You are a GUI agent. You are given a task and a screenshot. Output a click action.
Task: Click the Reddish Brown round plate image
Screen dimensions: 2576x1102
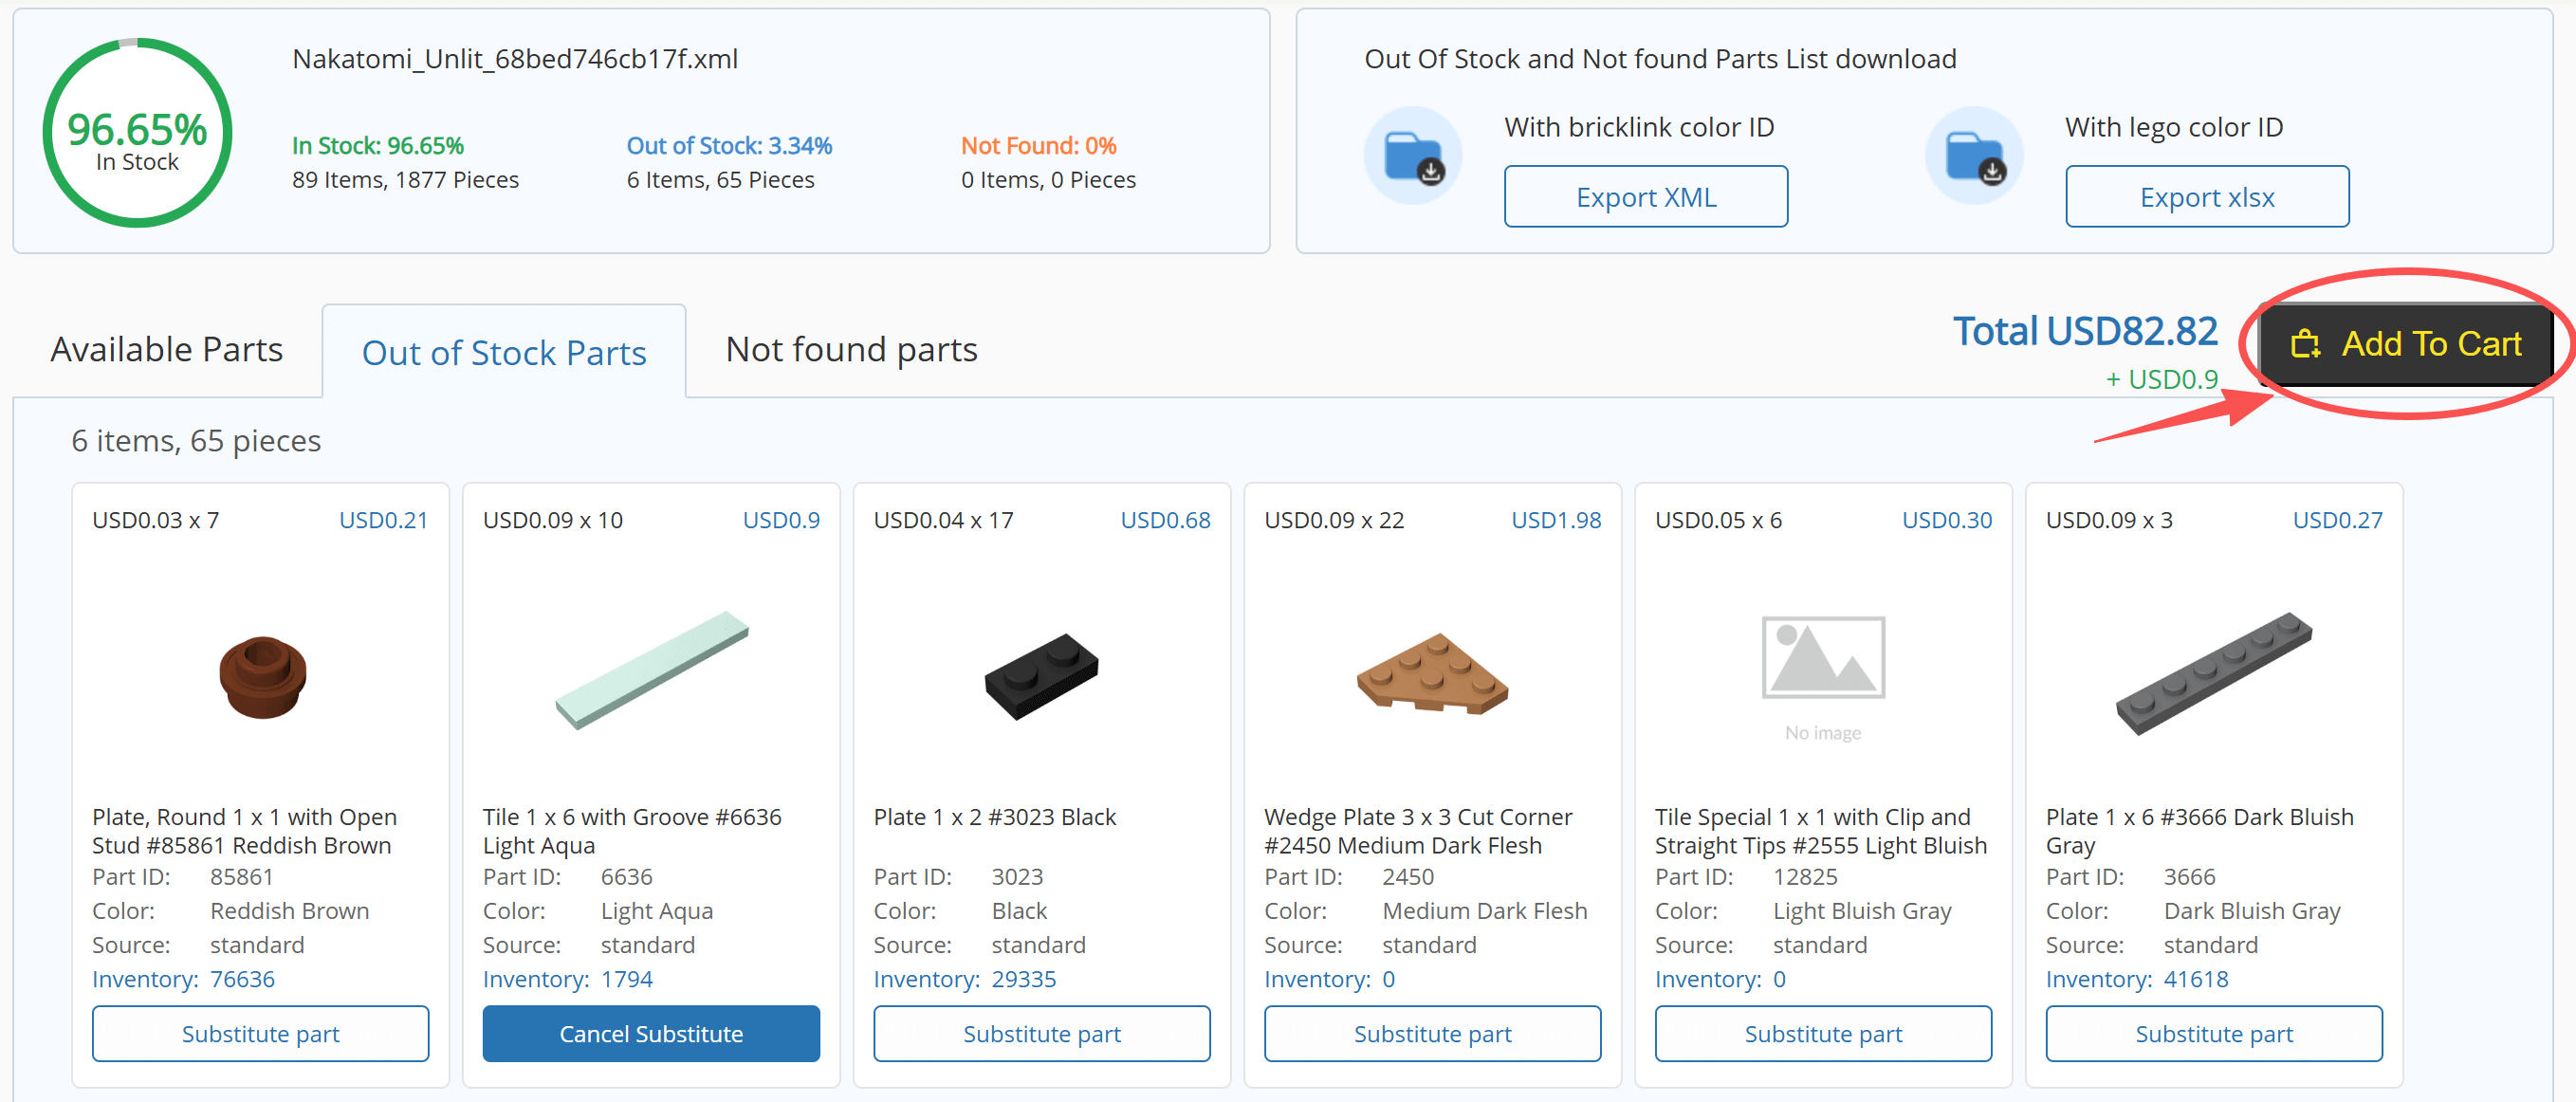coord(262,676)
